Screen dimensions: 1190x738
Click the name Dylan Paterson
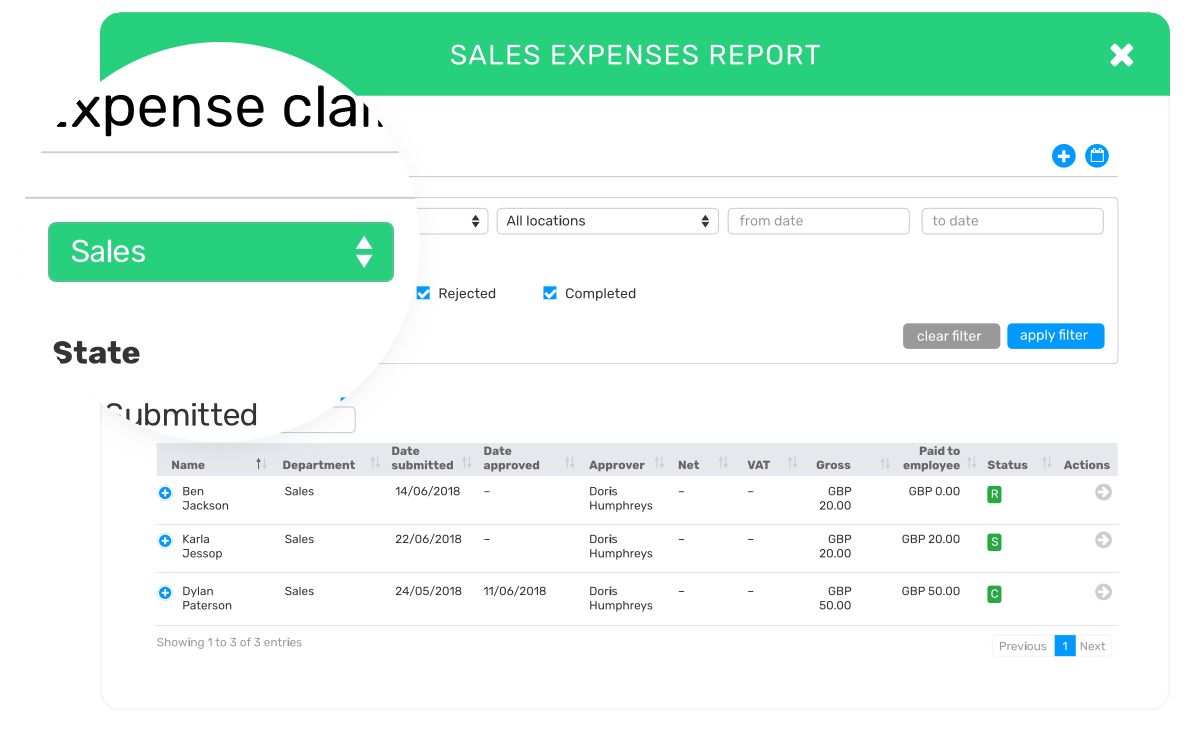[x=206, y=598]
